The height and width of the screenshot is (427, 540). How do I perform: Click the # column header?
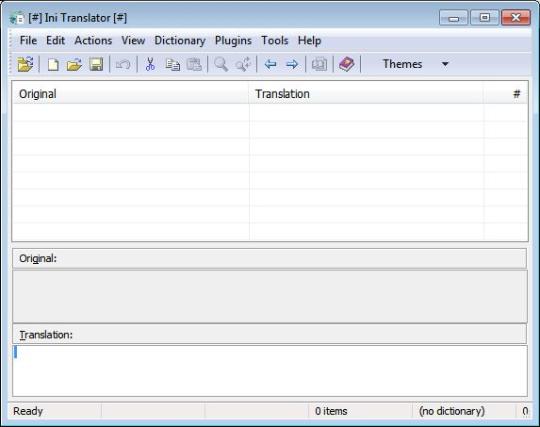[x=505, y=94]
